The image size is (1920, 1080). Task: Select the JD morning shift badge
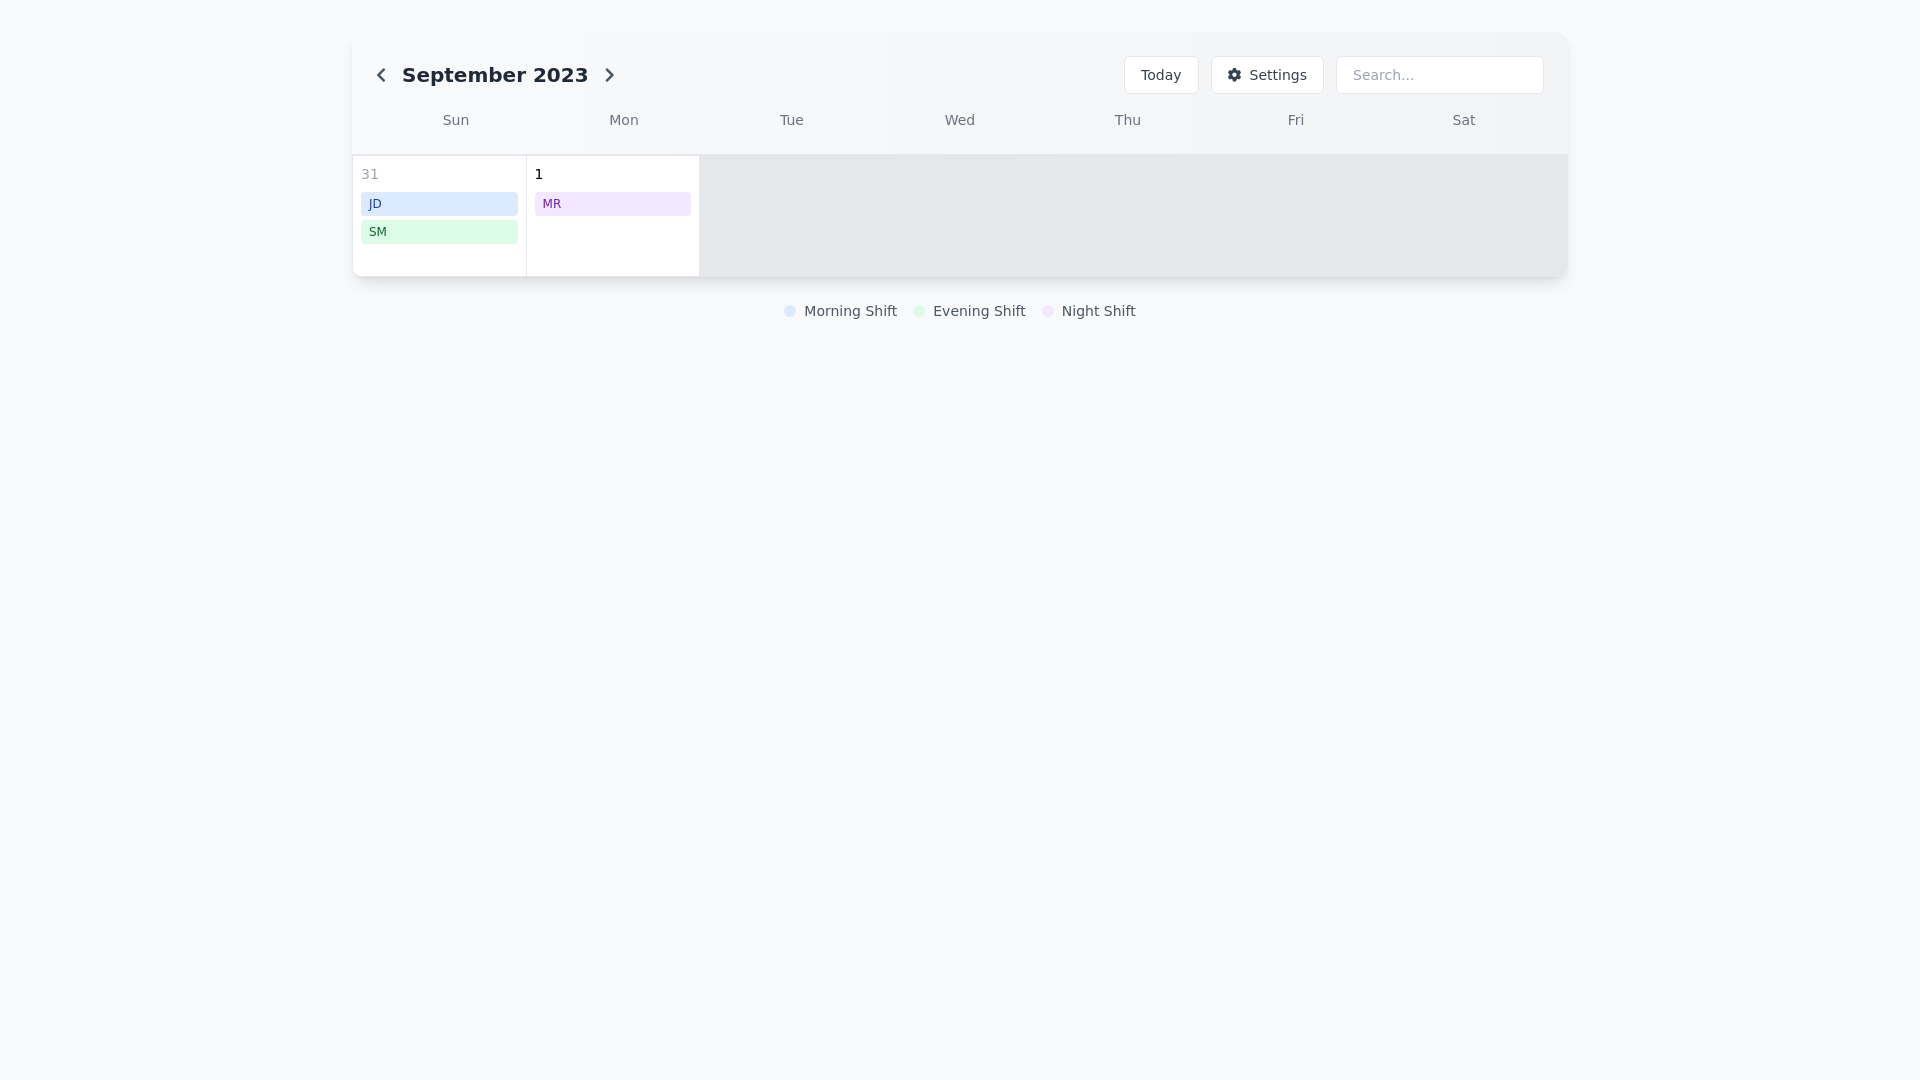[439, 204]
